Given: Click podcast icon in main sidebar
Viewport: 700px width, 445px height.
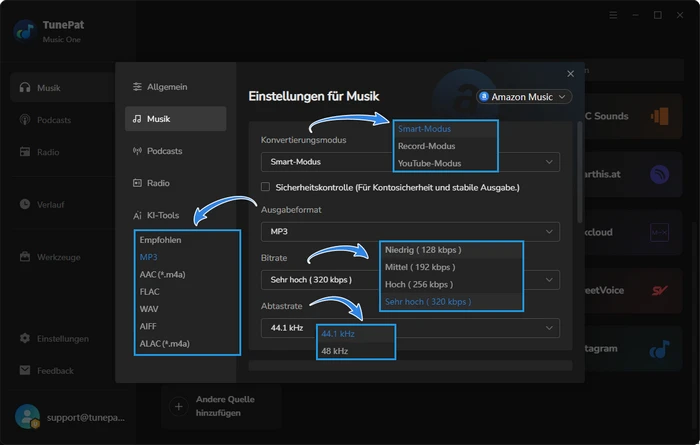Looking at the screenshot, I should [25, 120].
